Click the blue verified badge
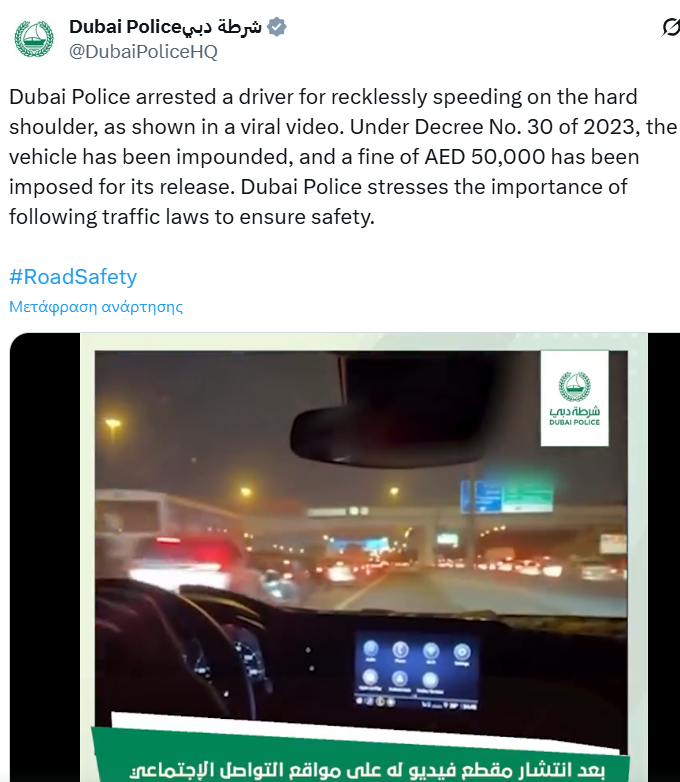Viewport: 680px width, 782px height. click(277, 27)
